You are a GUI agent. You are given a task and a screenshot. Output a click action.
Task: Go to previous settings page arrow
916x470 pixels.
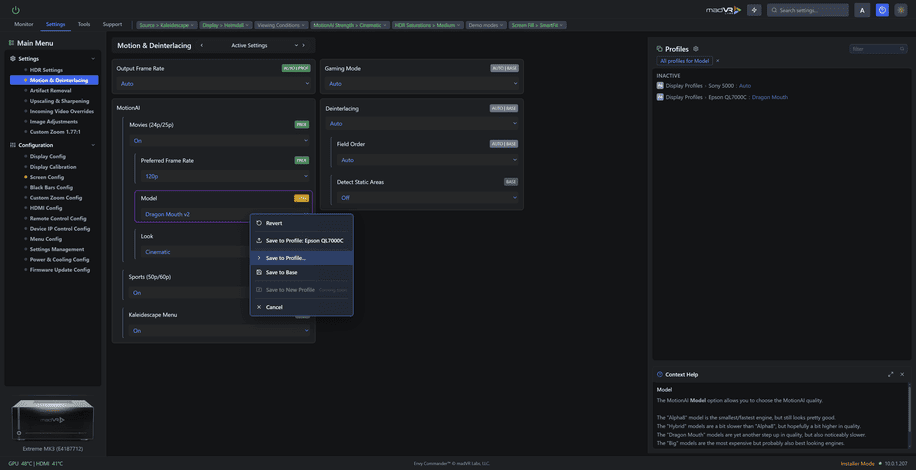pos(202,45)
